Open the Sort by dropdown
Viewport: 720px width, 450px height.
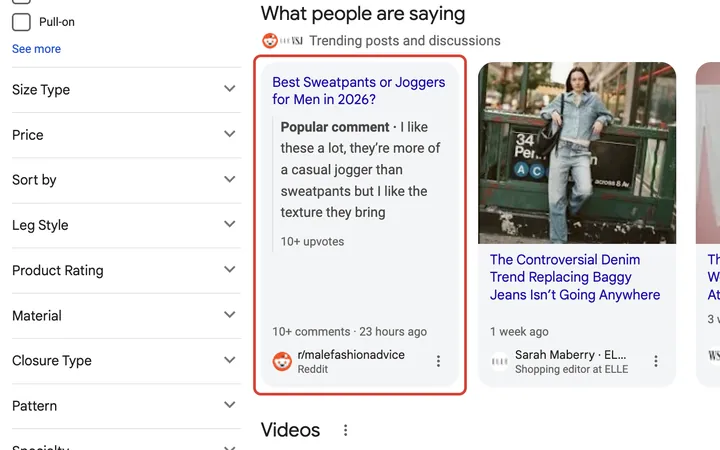126,180
